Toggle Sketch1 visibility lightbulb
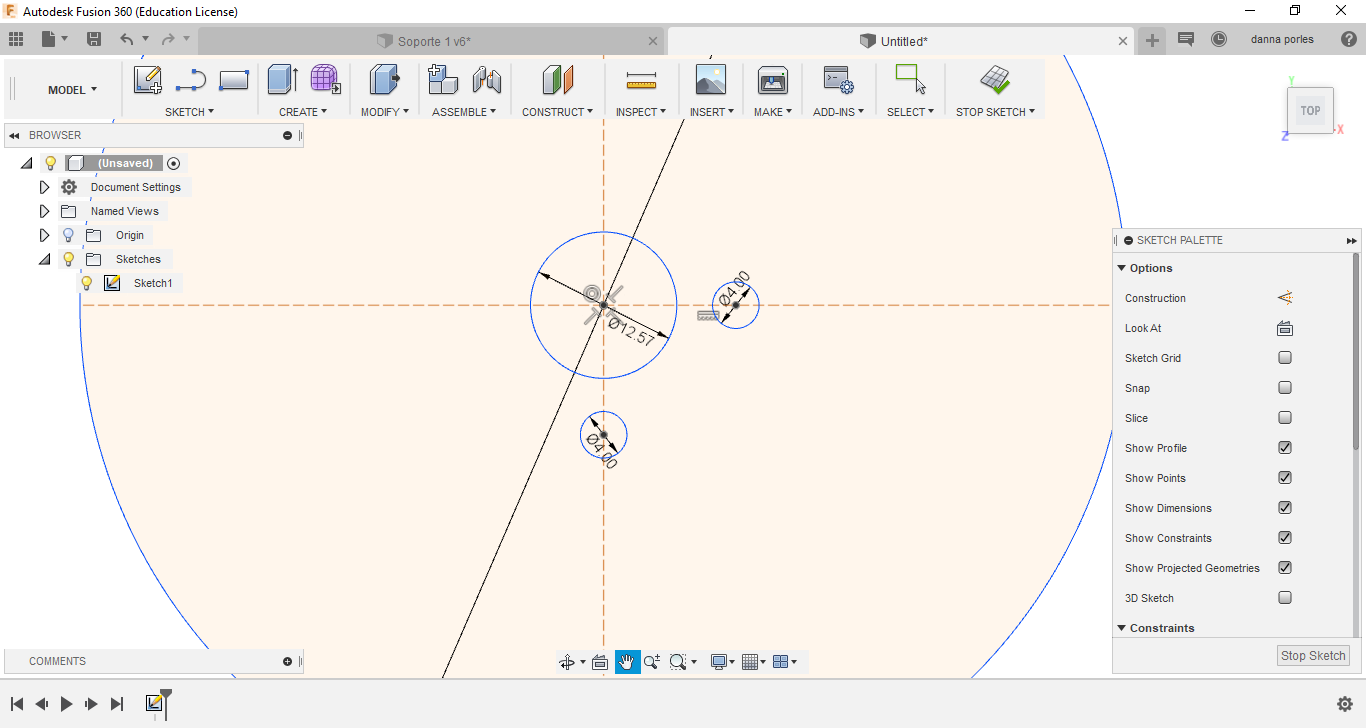The height and width of the screenshot is (728, 1366). click(87, 283)
